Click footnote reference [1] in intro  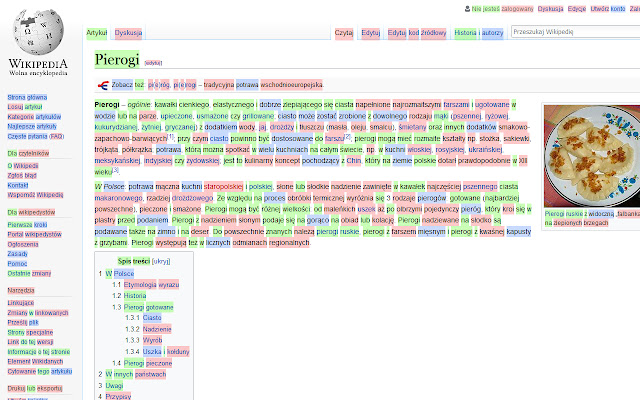[x=171, y=136]
